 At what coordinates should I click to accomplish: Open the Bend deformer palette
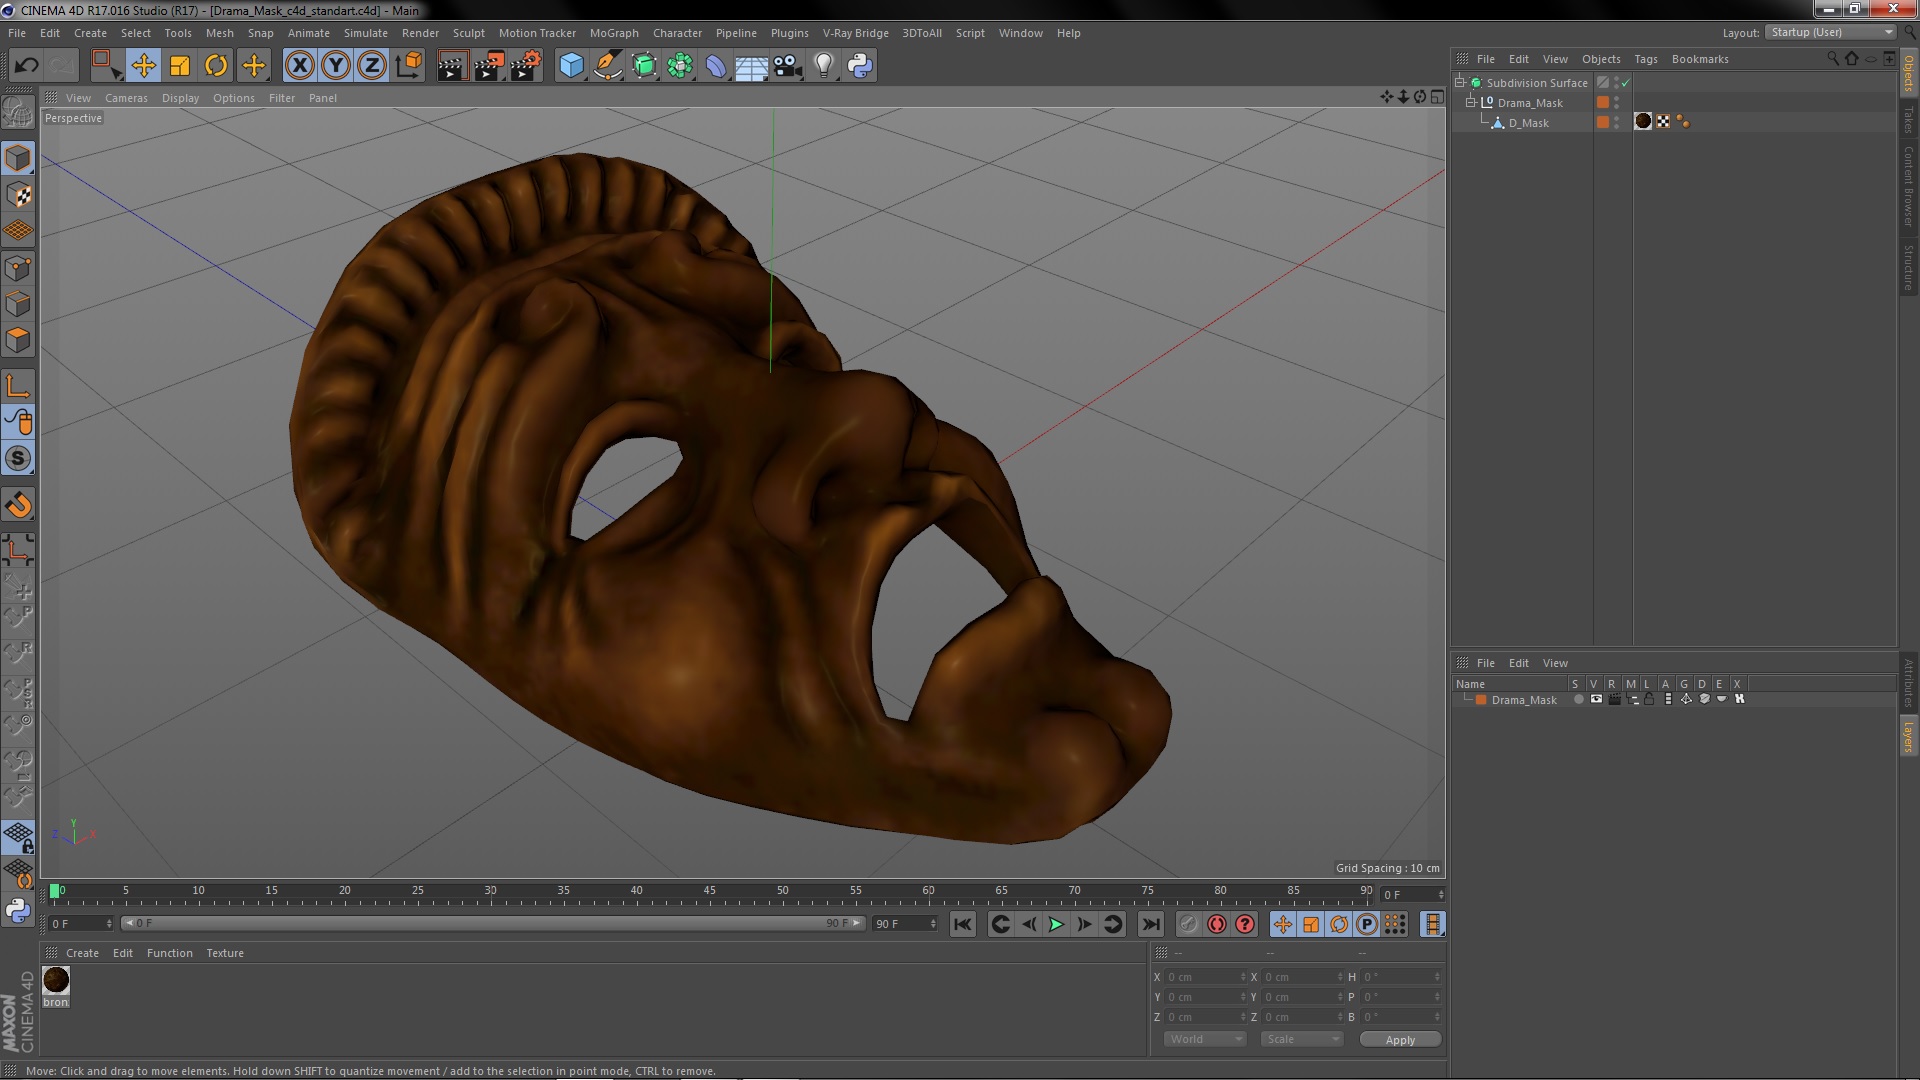coord(716,66)
